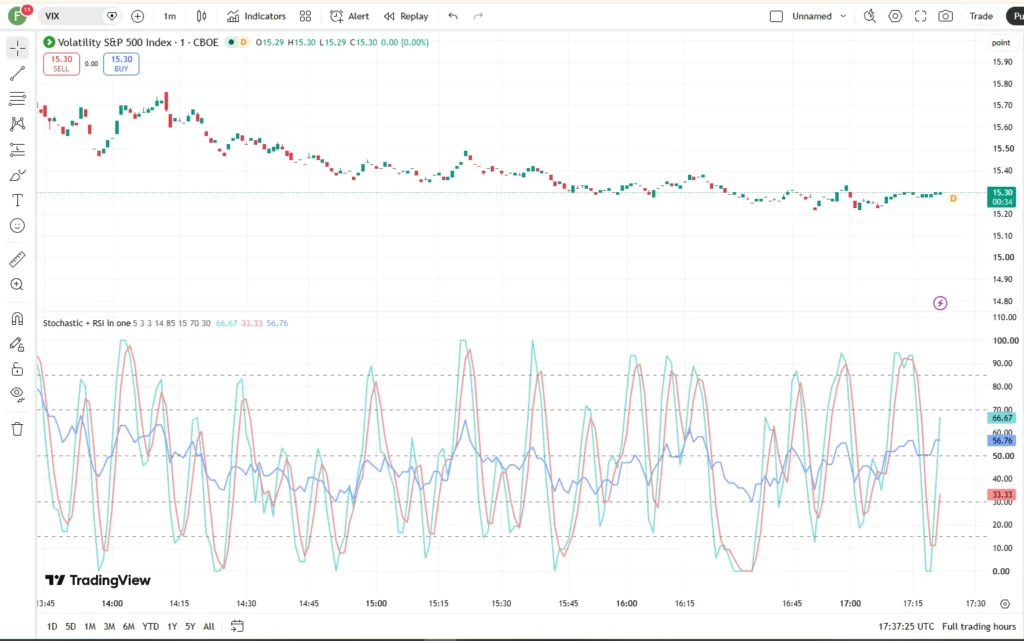Click the 15.30 BUY button
Image resolution: width=1024 pixels, height=641 pixels.
coord(121,63)
